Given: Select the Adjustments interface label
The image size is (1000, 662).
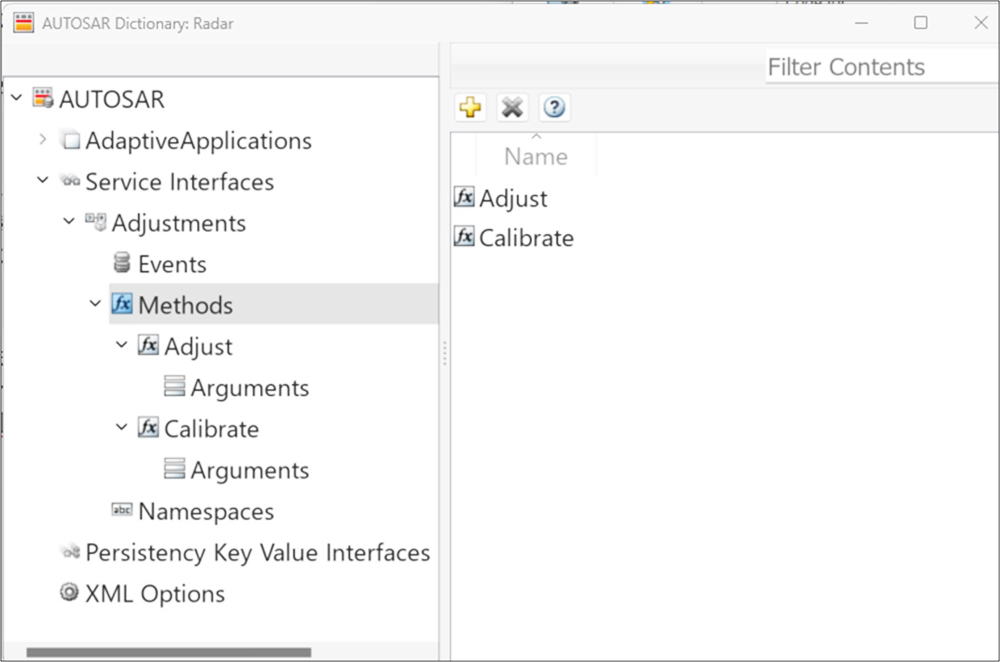Looking at the screenshot, I should click(179, 223).
